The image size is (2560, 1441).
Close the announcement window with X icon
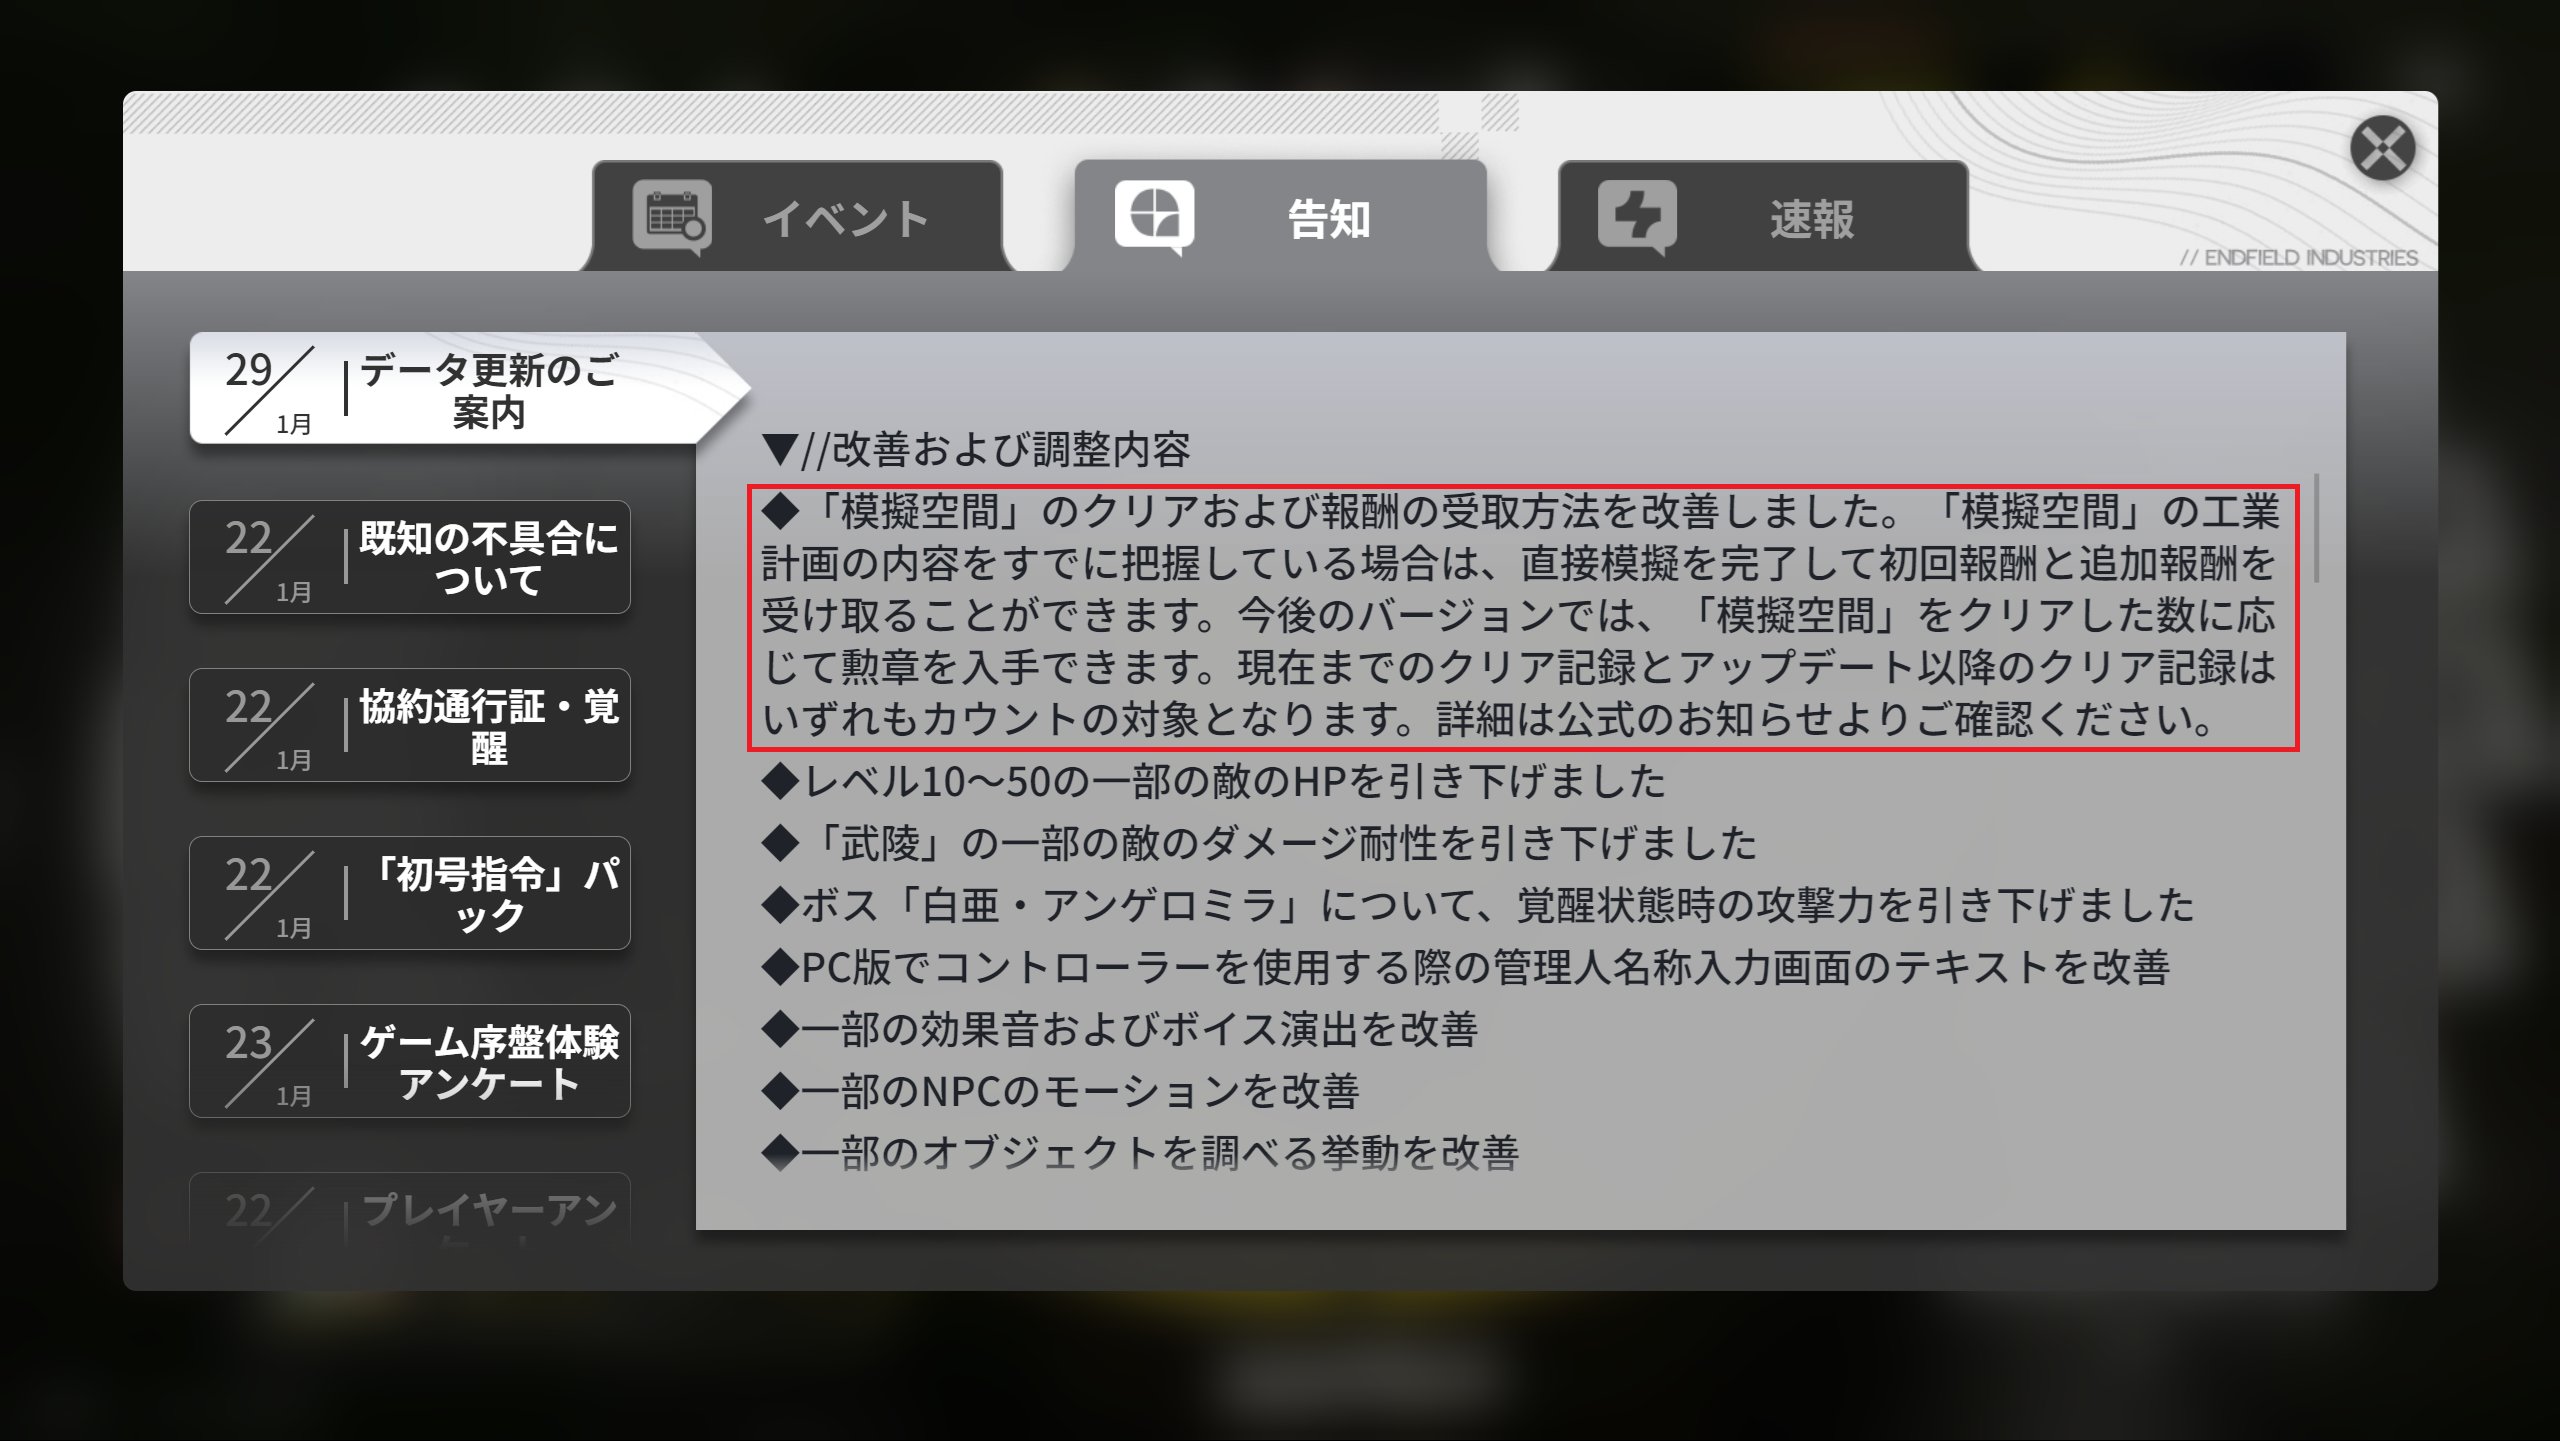(2382, 148)
